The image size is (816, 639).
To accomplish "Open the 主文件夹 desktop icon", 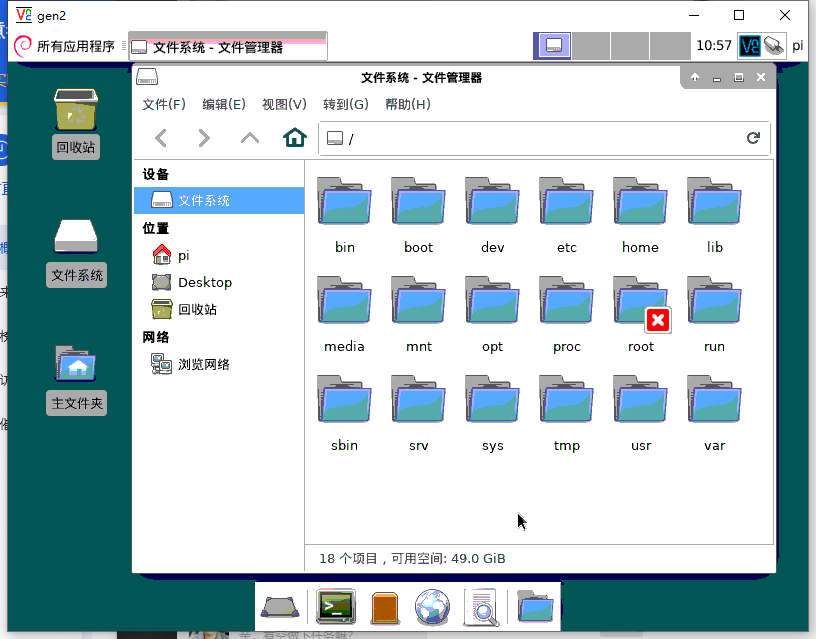I will (x=76, y=380).
